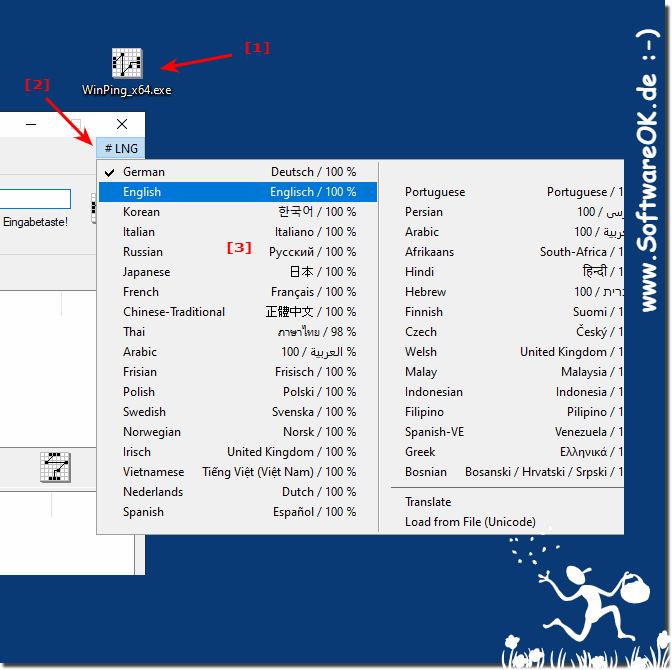This screenshot has width=672, height=670.
Task: Choose Finnish (Suomi) entry
Action: [x=502, y=312]
